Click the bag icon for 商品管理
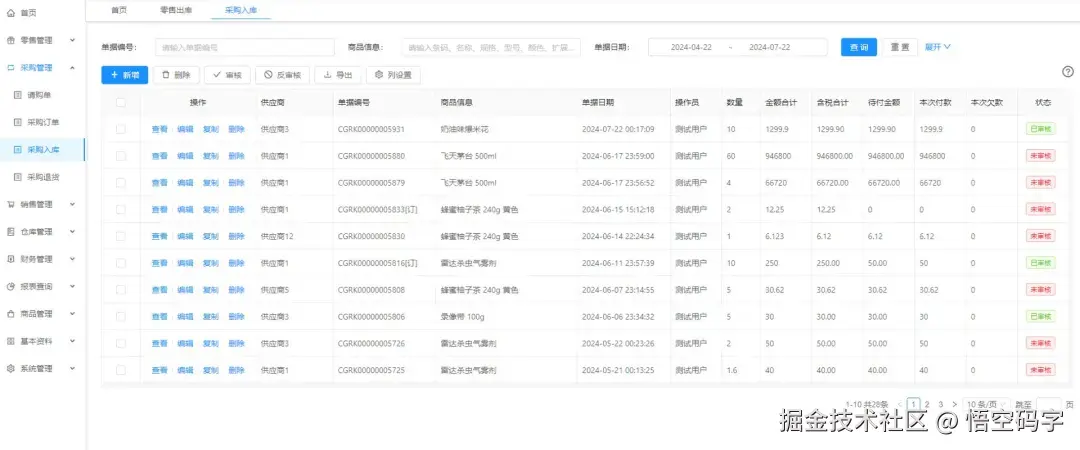Image resolution: width=1080 pixels, height=450 pixels. point(10,314)
